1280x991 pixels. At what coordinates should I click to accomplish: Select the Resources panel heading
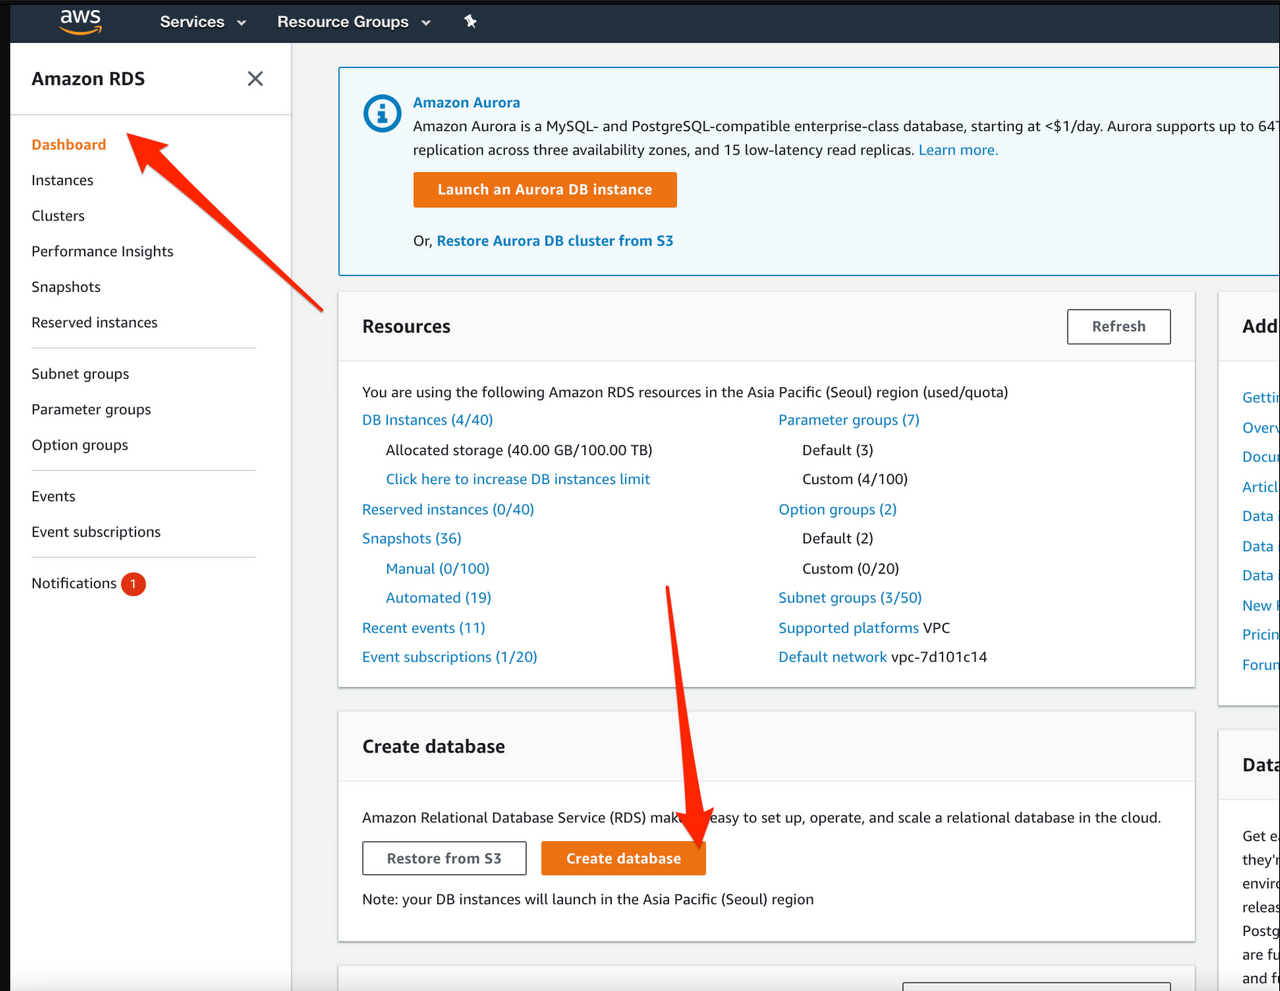pyautogui.click(x=407, y=327)
